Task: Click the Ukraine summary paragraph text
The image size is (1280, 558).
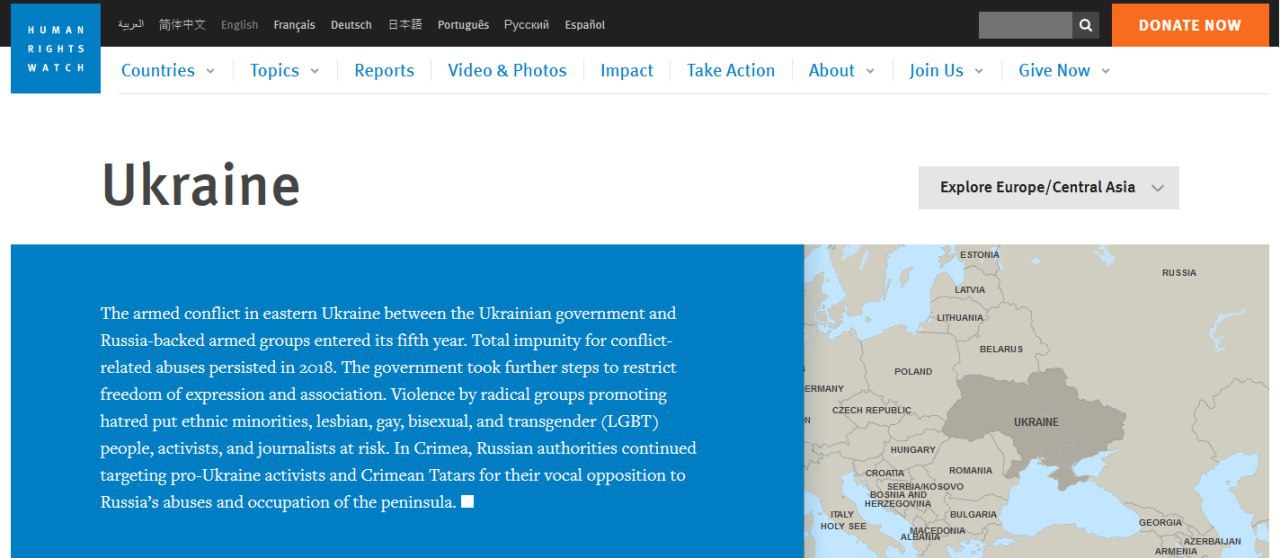Action: pos(399,407)
